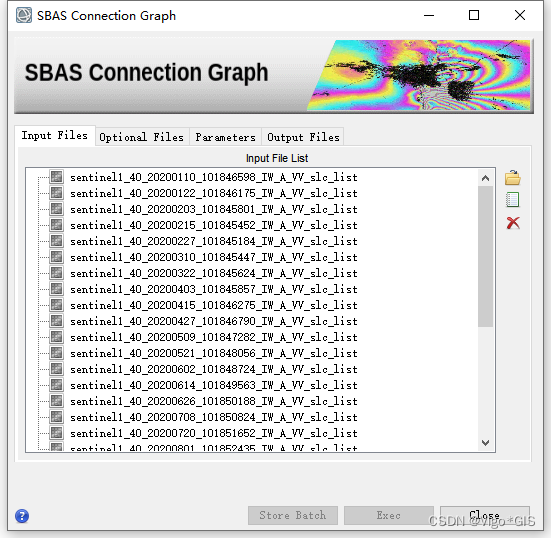Select sentinel1_40_20200110_101846598_IW_A_VV_slc_list
The height and width of the screenshot is (538, 551).
(x=214, y=177)
